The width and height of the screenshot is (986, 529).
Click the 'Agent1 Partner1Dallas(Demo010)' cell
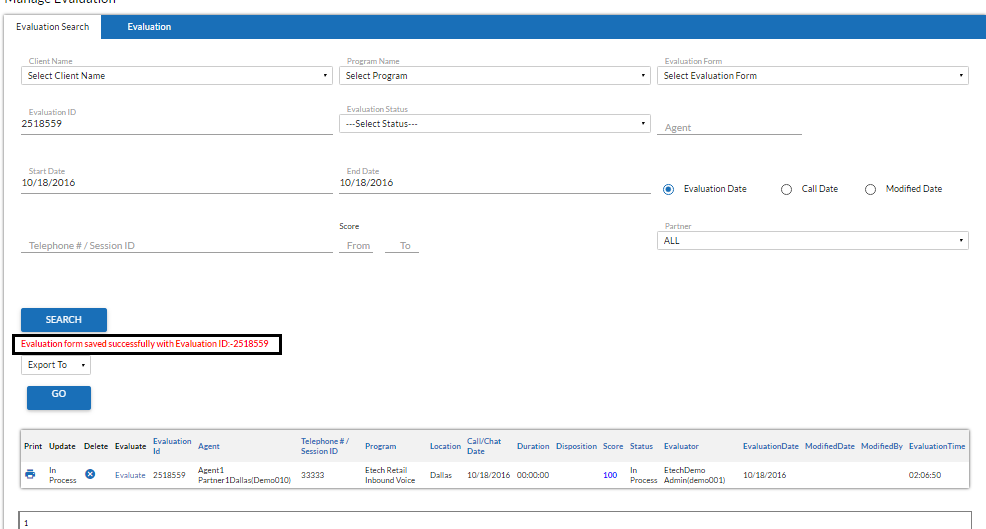pos(244,475)
